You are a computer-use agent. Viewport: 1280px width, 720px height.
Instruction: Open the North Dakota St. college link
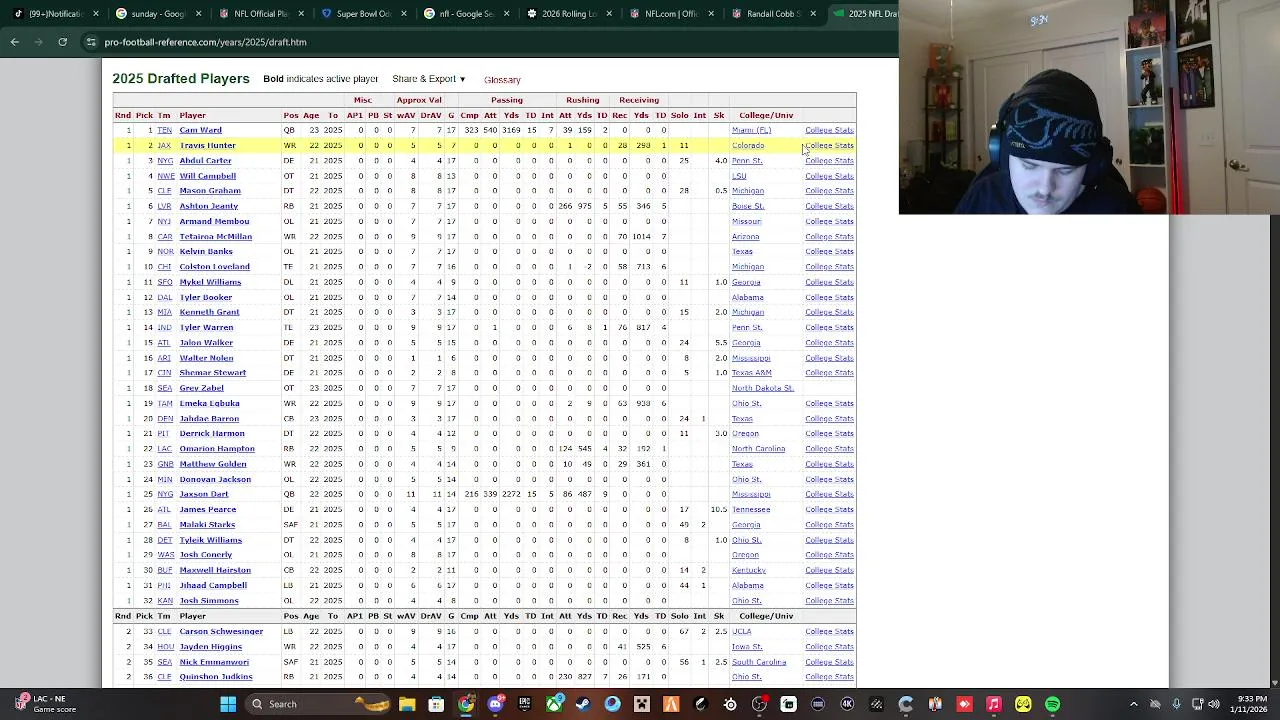coord(762,388)
